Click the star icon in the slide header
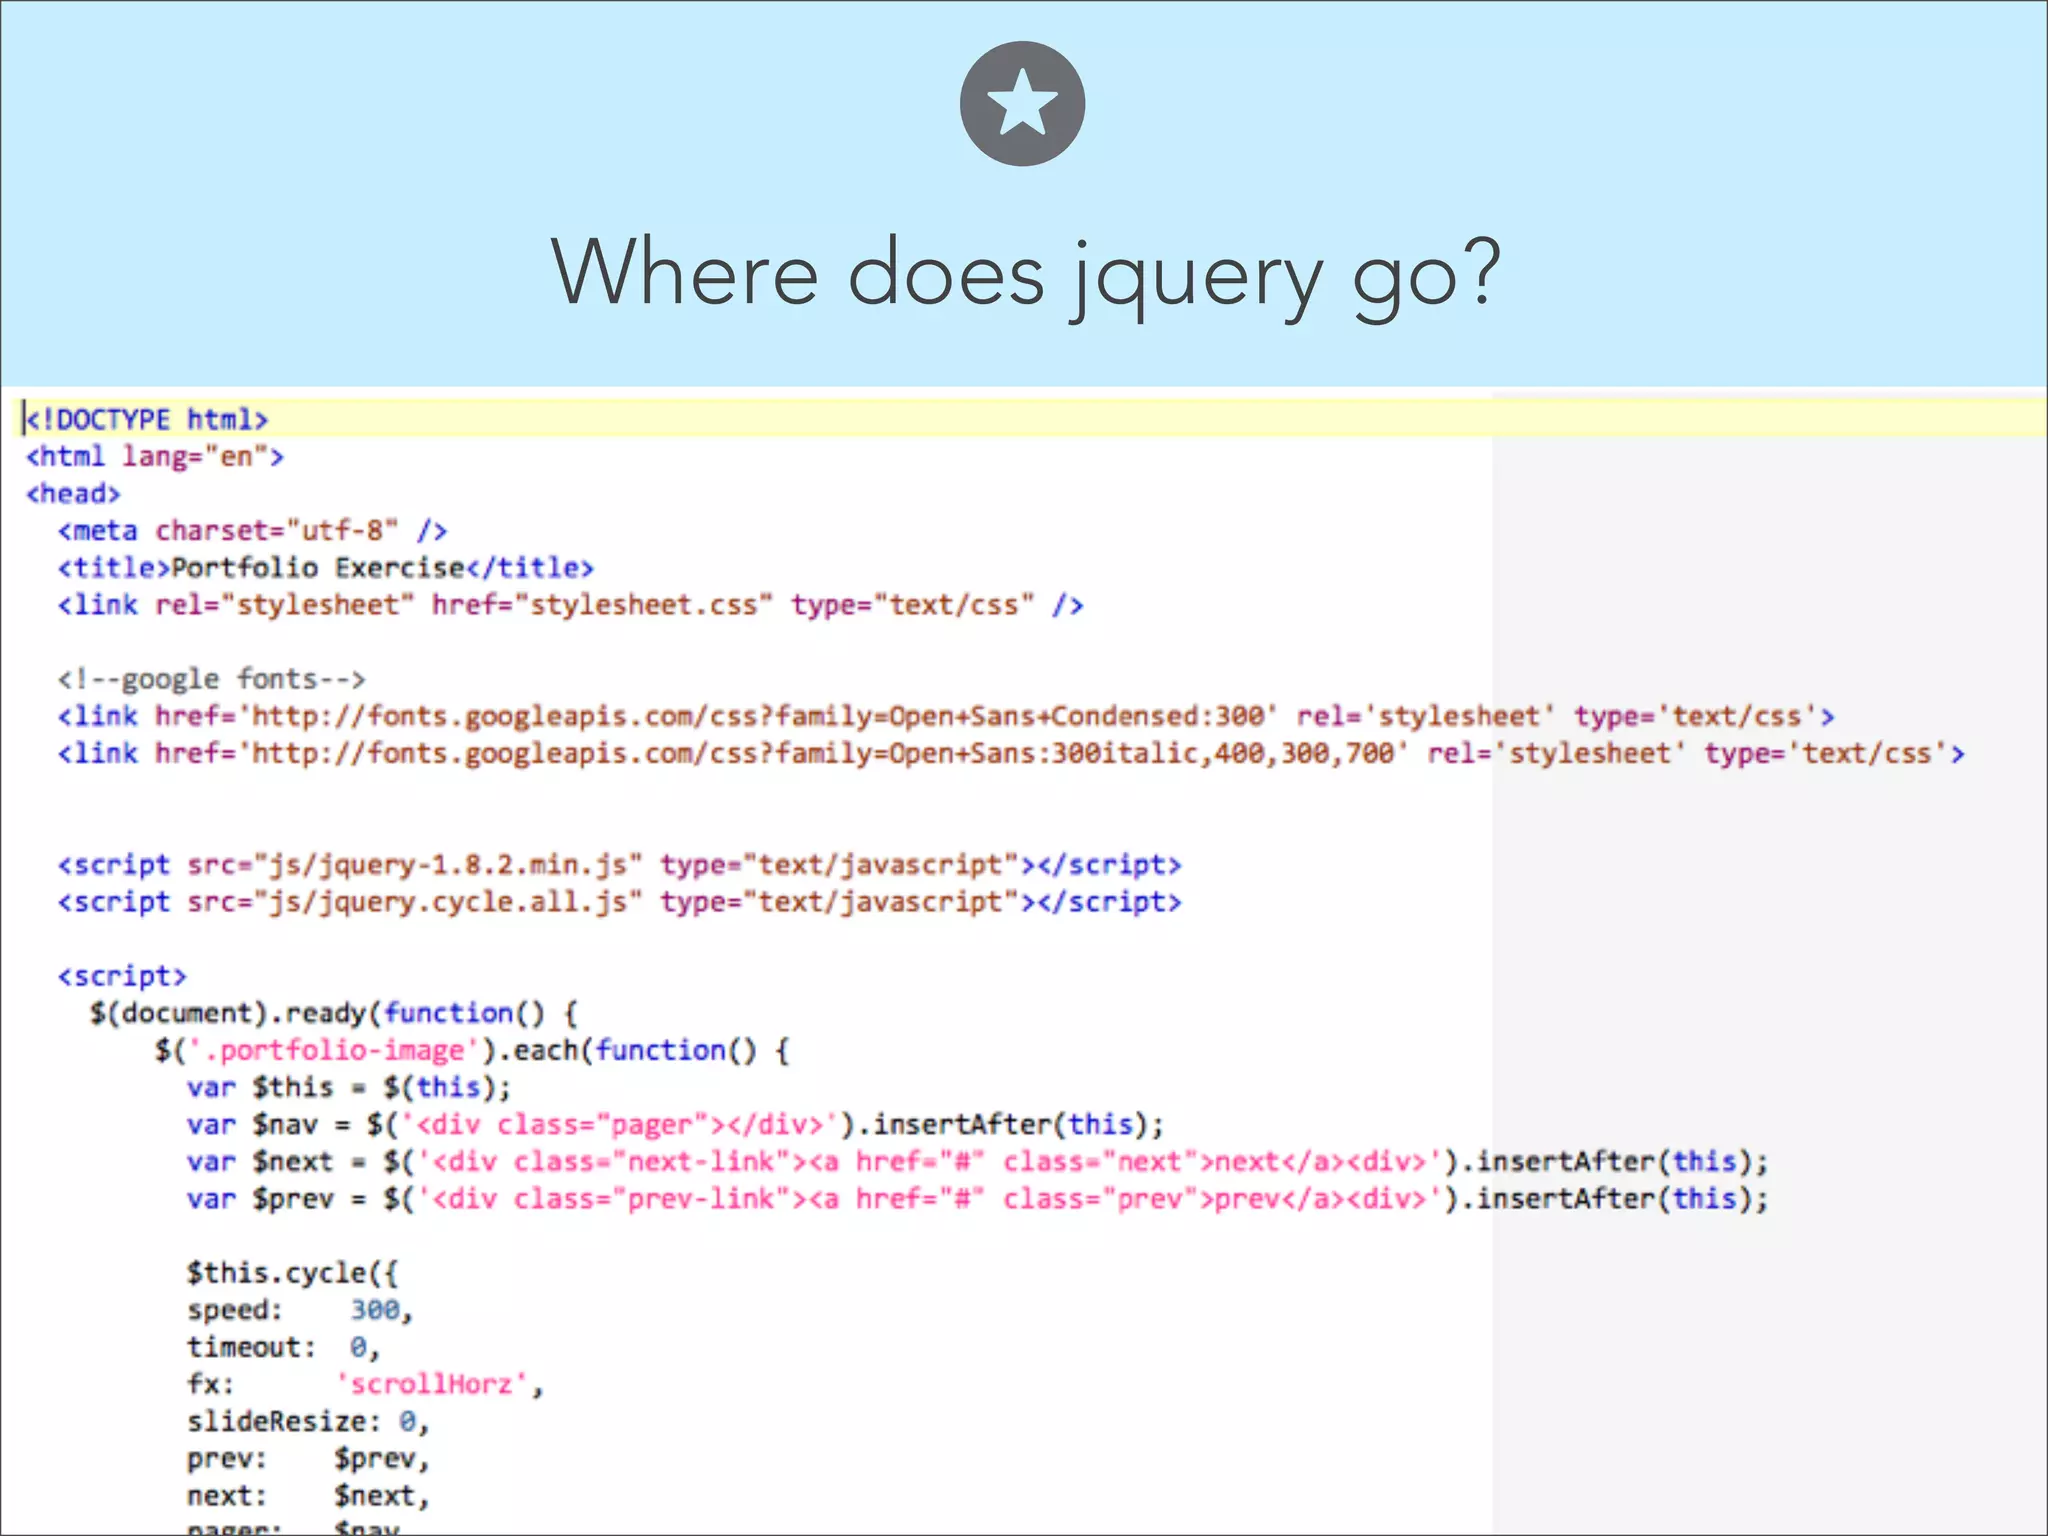 [1022, 103]
